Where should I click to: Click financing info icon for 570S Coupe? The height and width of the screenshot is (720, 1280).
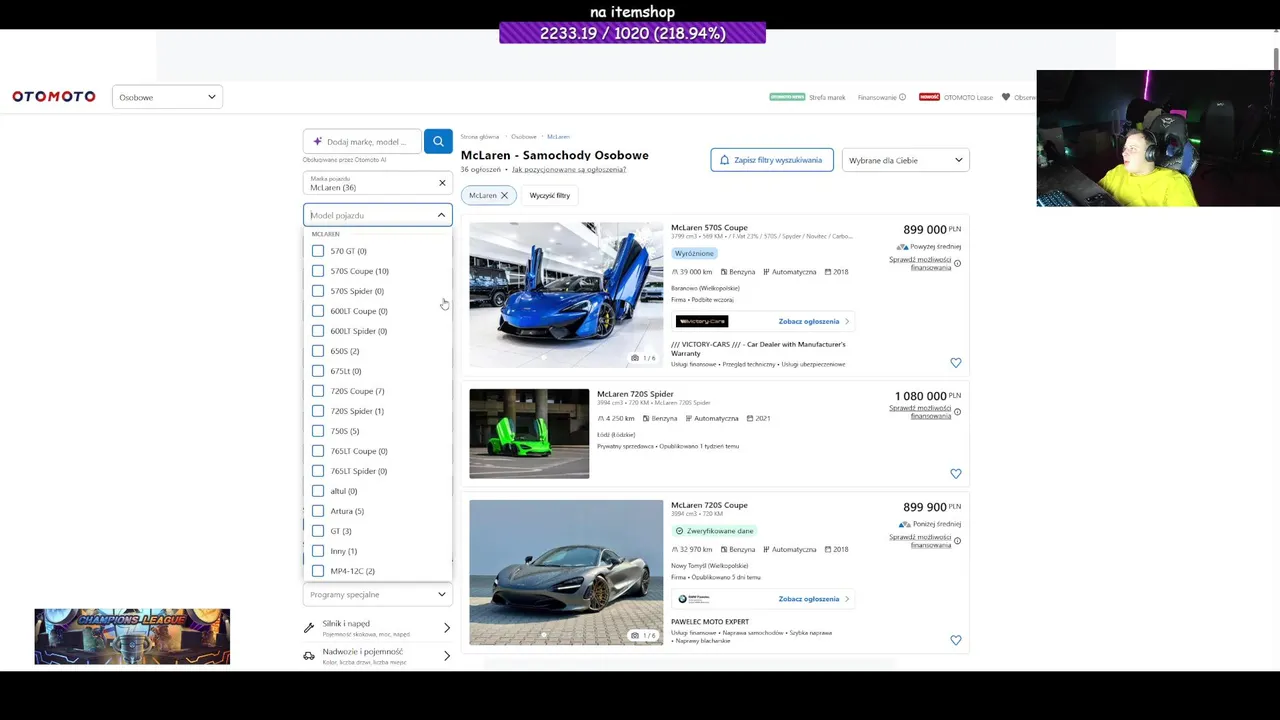pos(957,264)
